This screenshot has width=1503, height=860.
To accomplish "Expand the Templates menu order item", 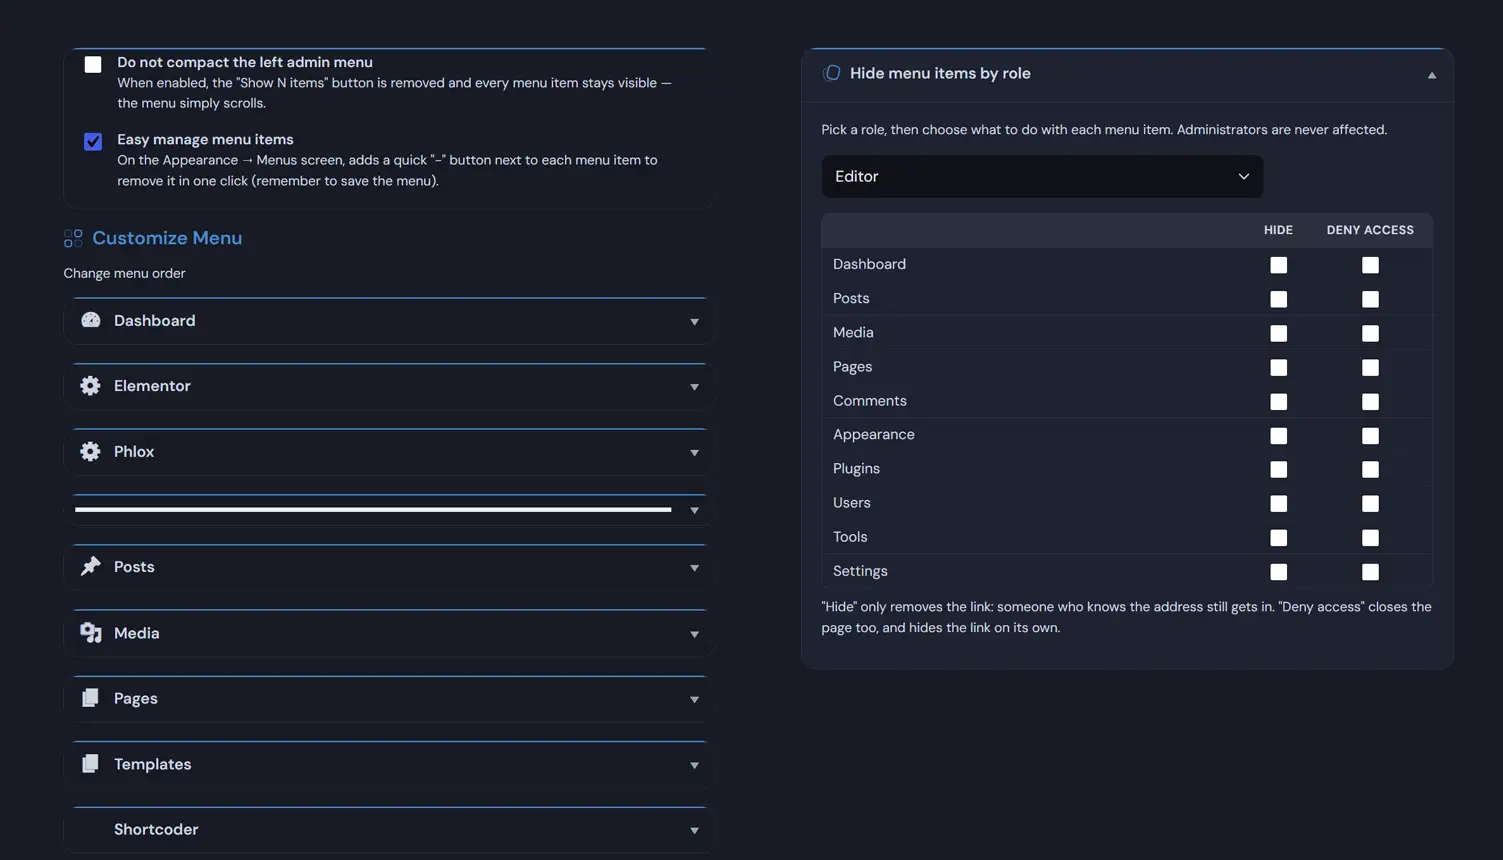I will [694, 766].
